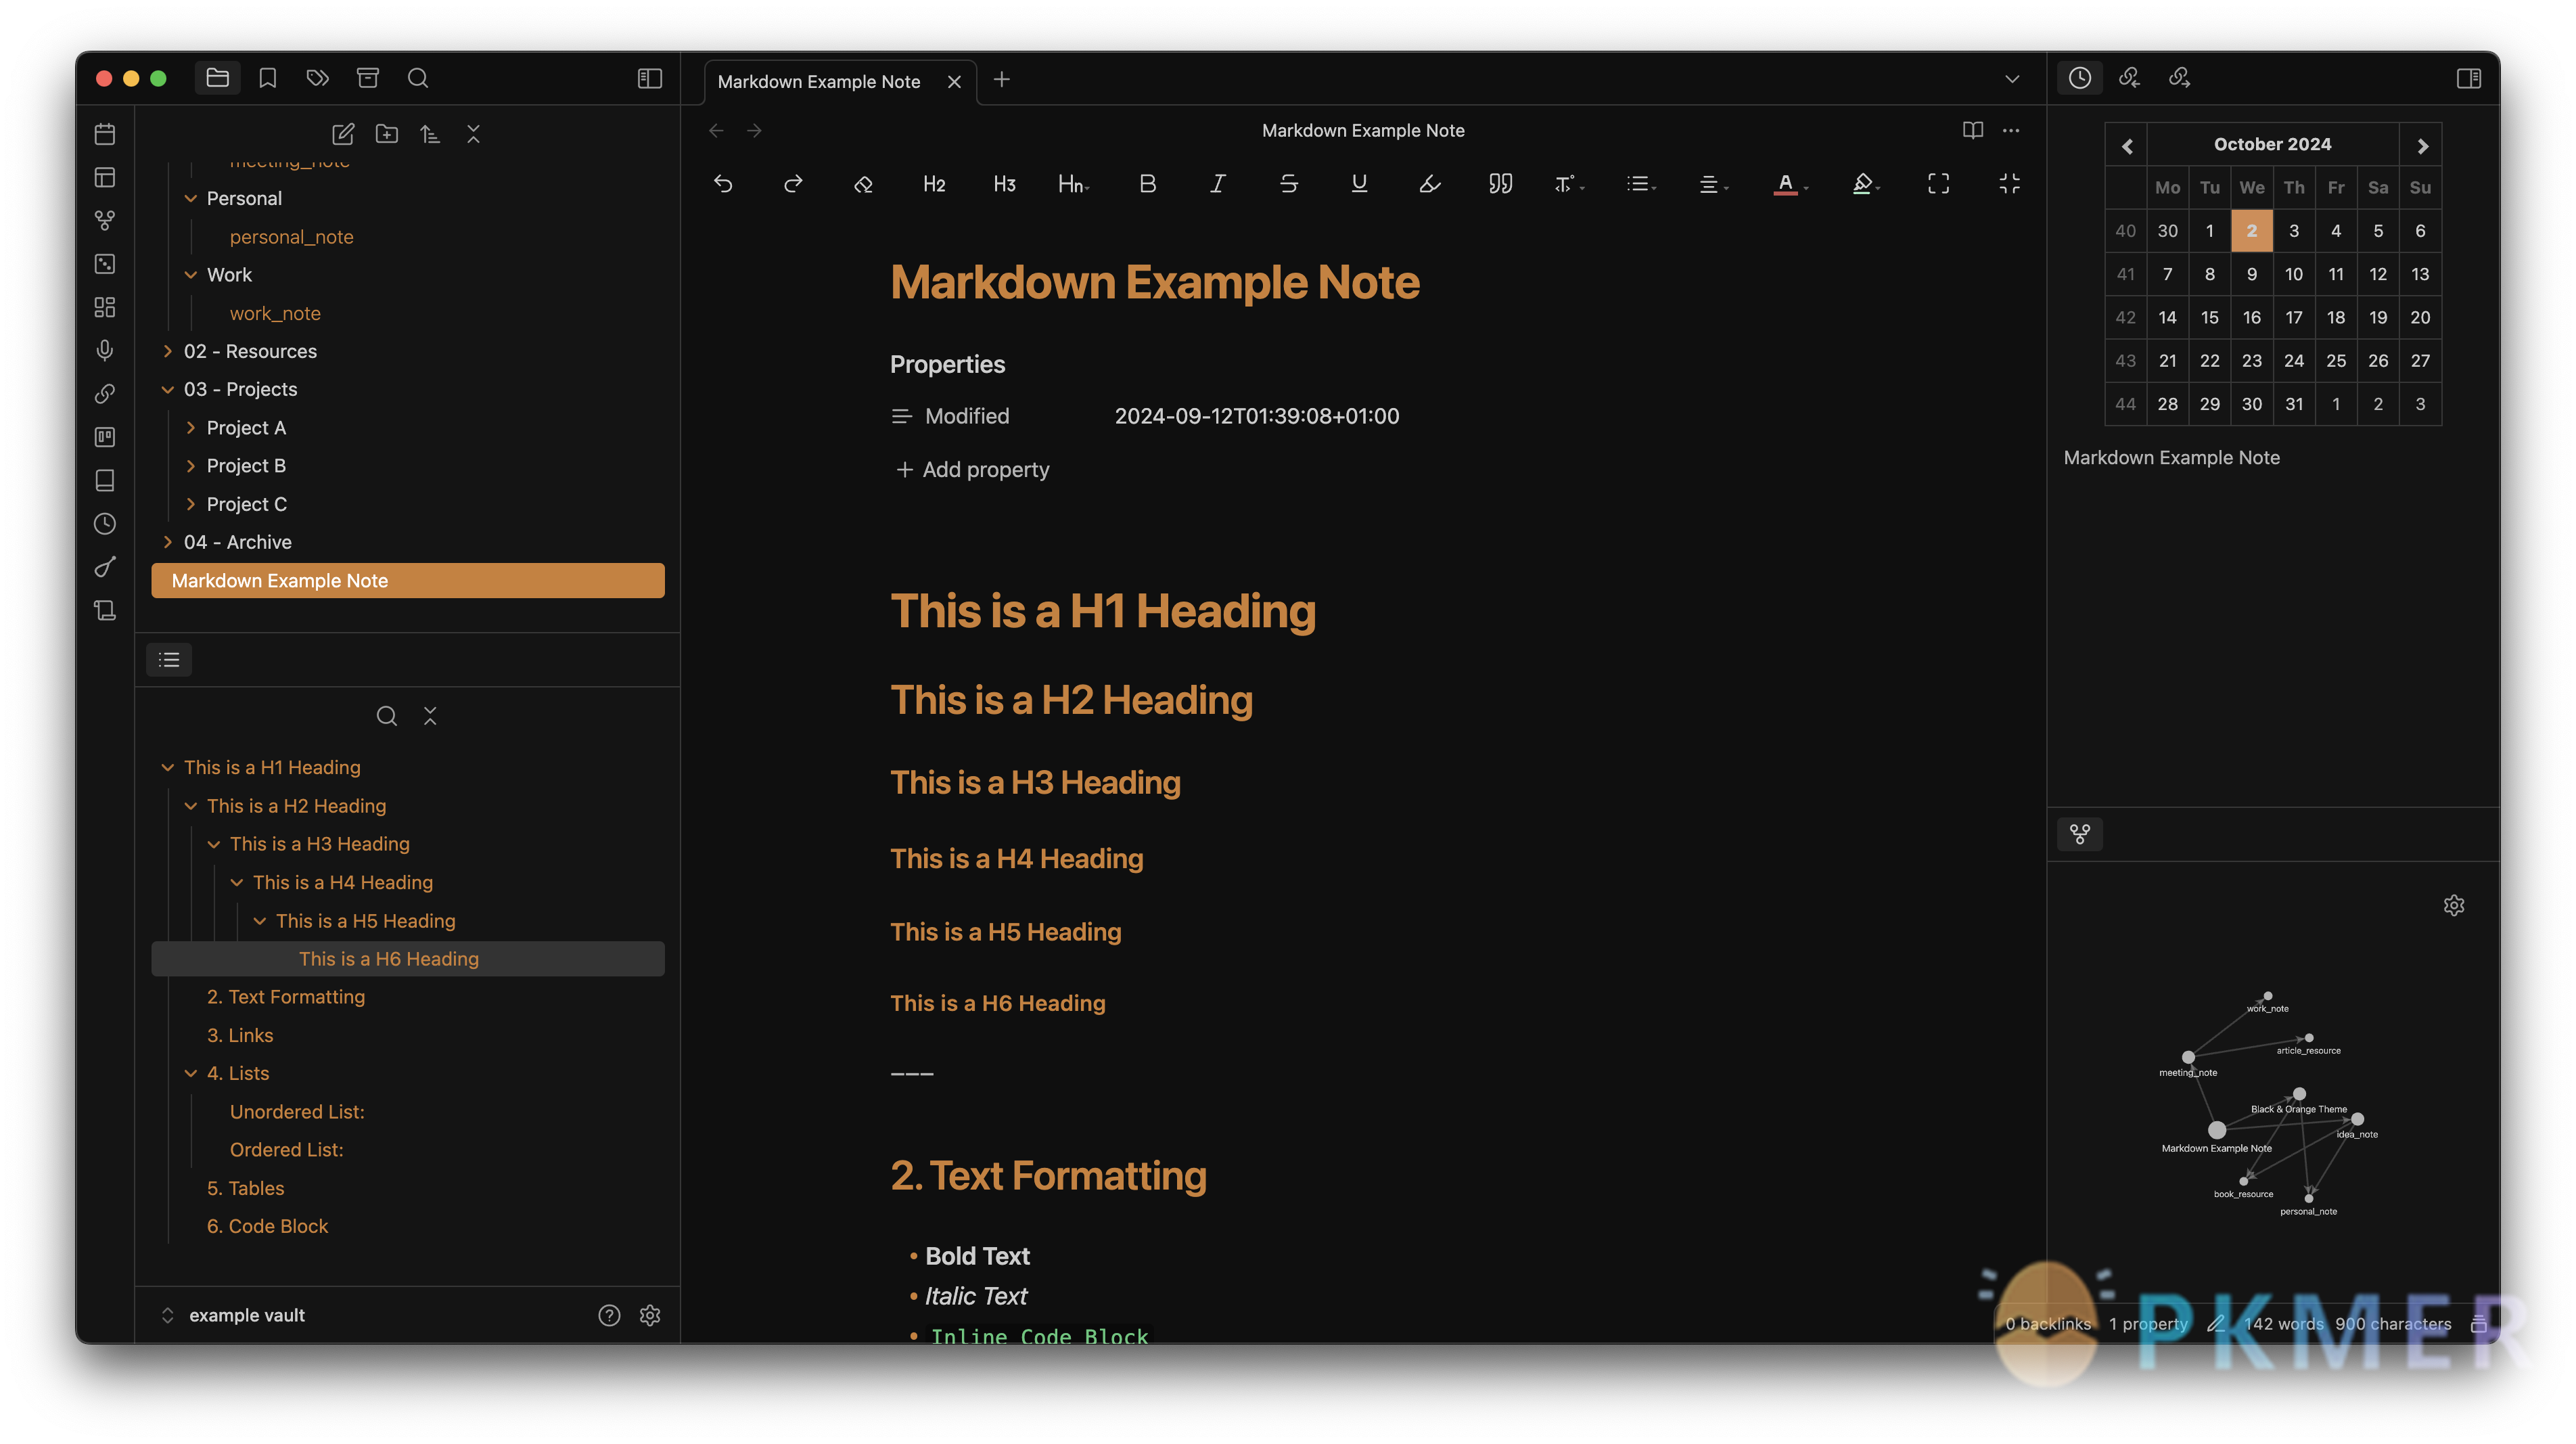Collapse 4. Lists outline section

click(x=190, y=1073)
